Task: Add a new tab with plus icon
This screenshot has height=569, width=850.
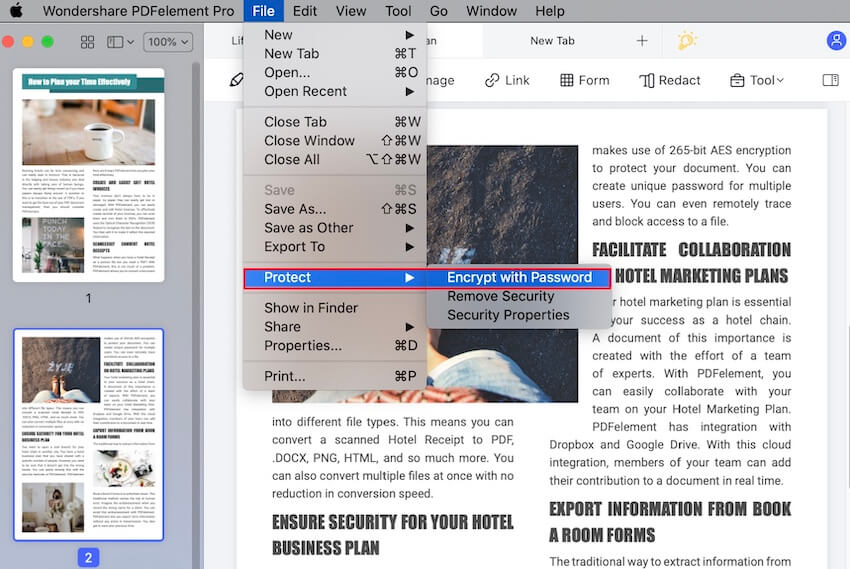Action: [642, 41]
